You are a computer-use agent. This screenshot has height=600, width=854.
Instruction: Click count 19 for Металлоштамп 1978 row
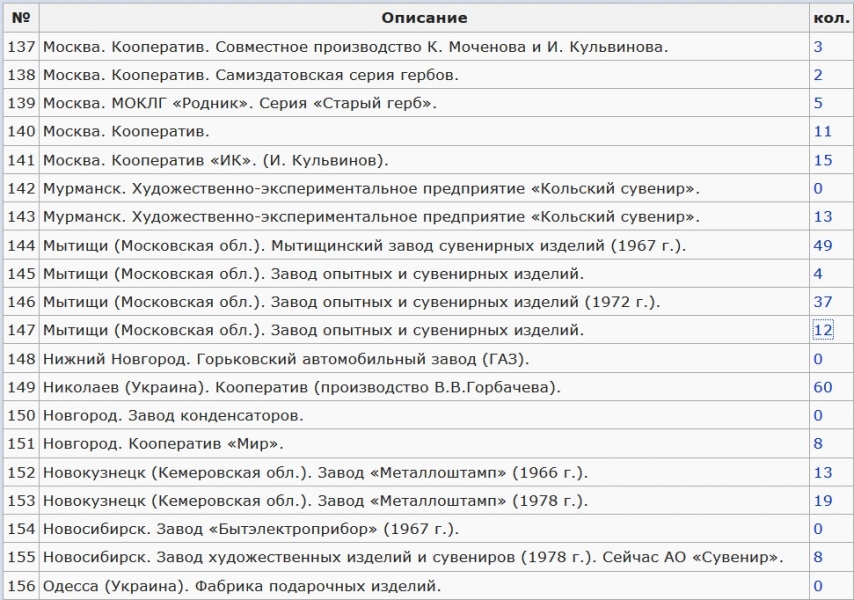822,501
